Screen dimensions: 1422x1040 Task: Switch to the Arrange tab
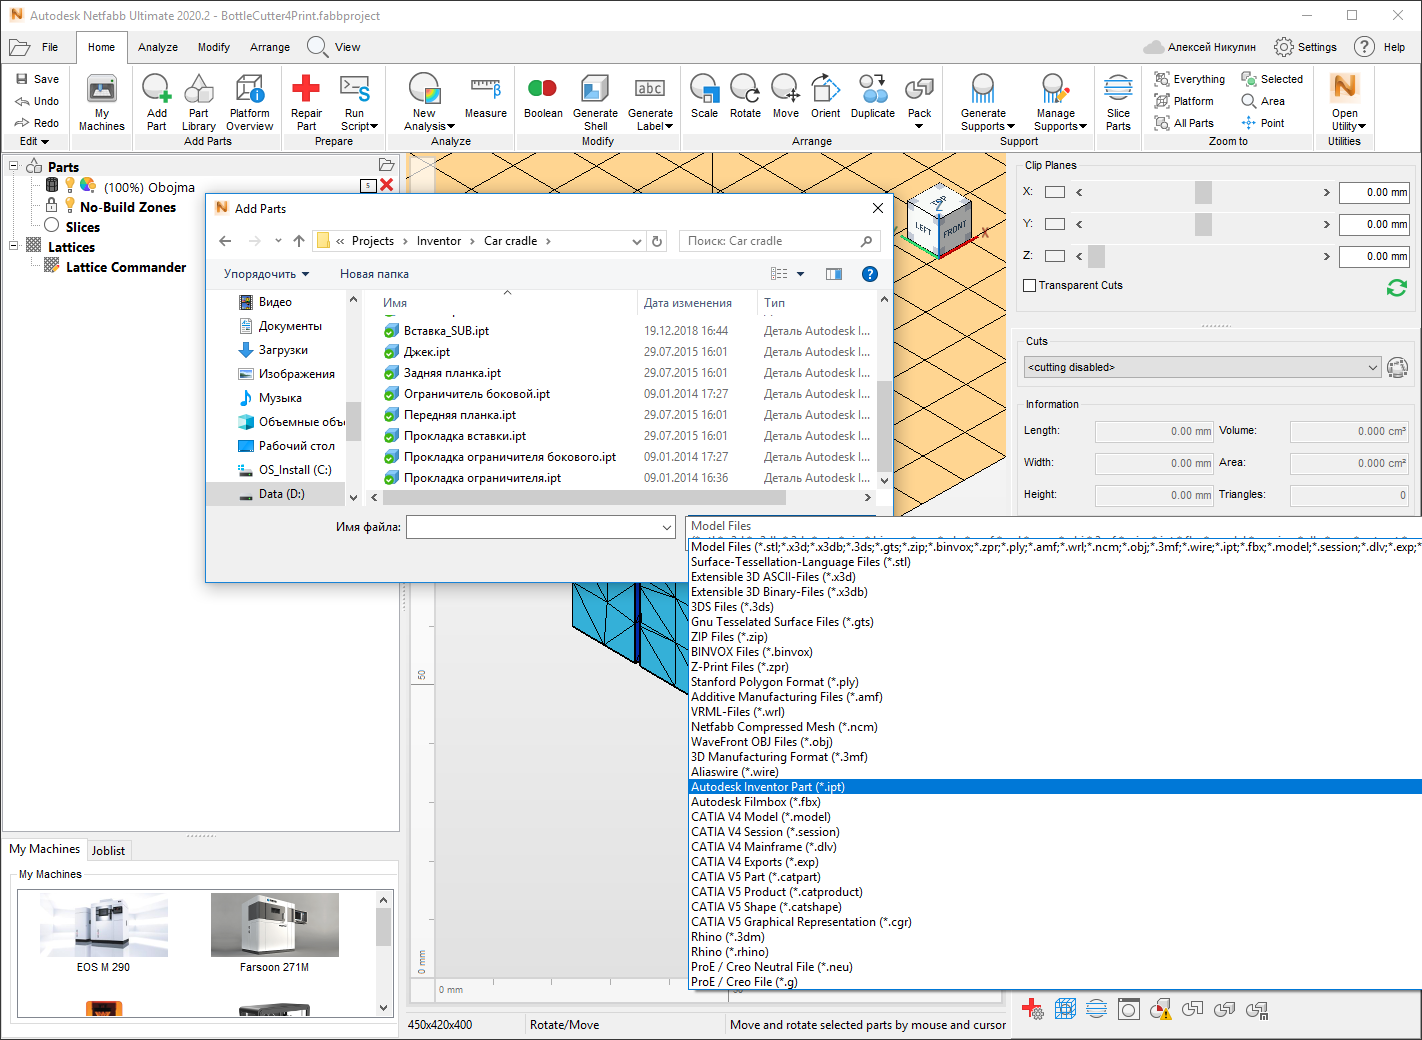tap(270, 47)
